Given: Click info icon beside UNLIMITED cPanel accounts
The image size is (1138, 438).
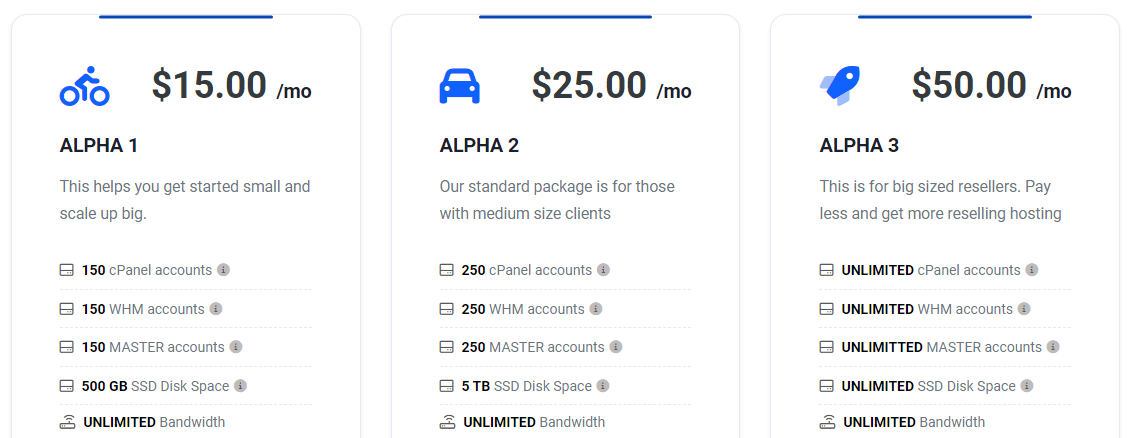Looking at the screenshot, I should pyautogui.click(x=1032, y=270).
